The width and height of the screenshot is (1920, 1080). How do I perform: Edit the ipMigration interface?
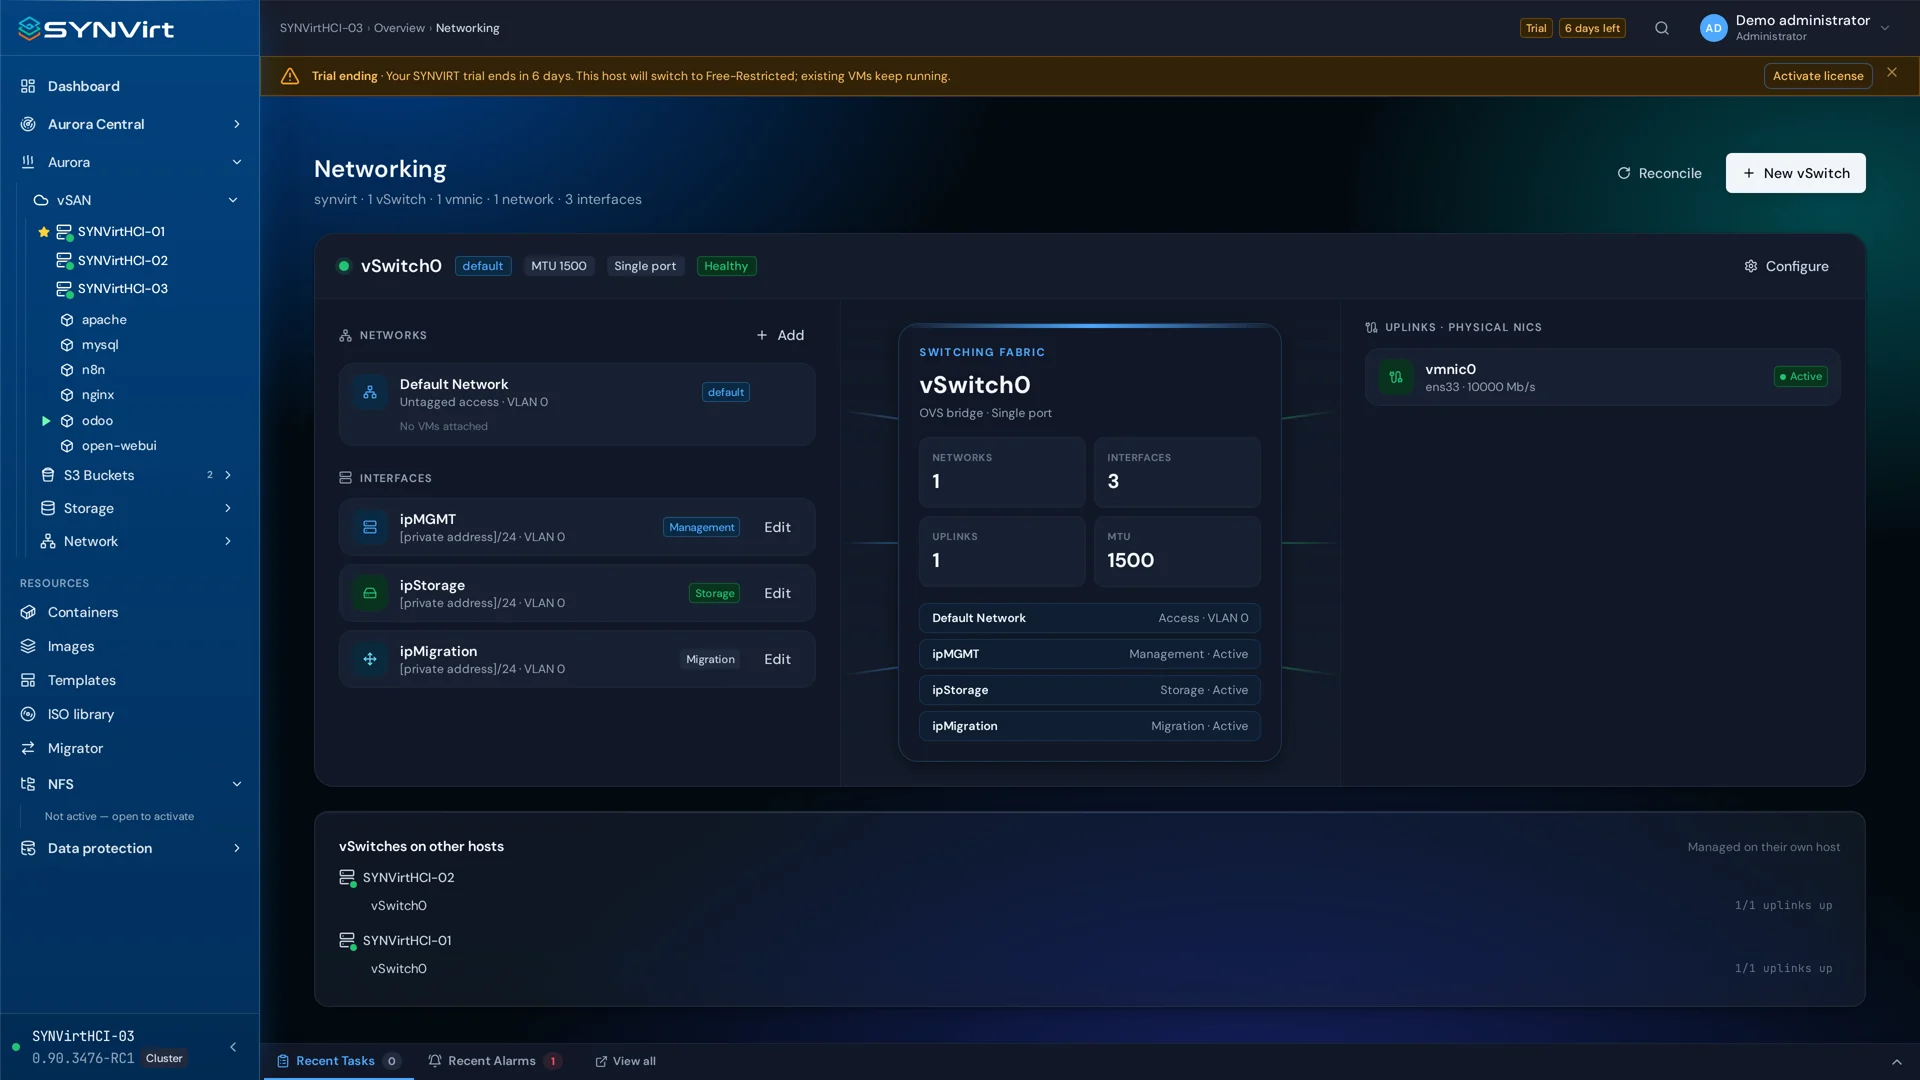(x=777, y=659)
